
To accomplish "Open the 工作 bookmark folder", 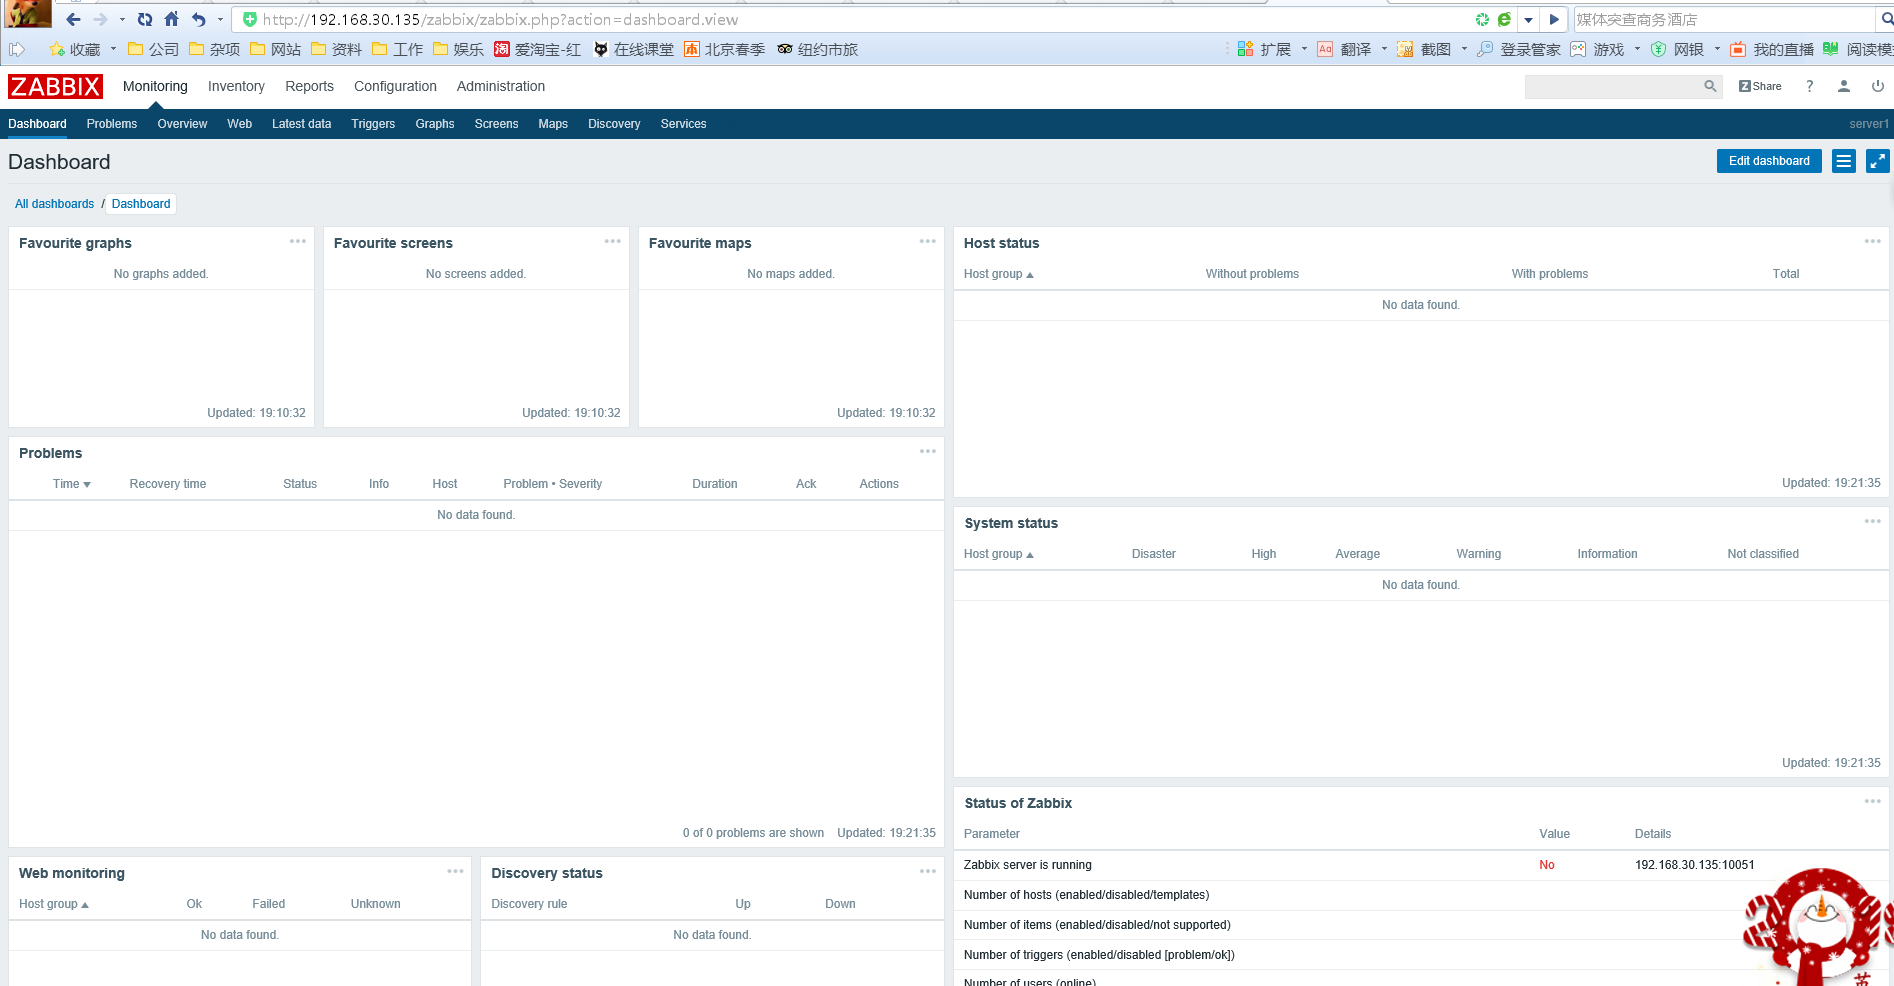I will pos(397,49).
